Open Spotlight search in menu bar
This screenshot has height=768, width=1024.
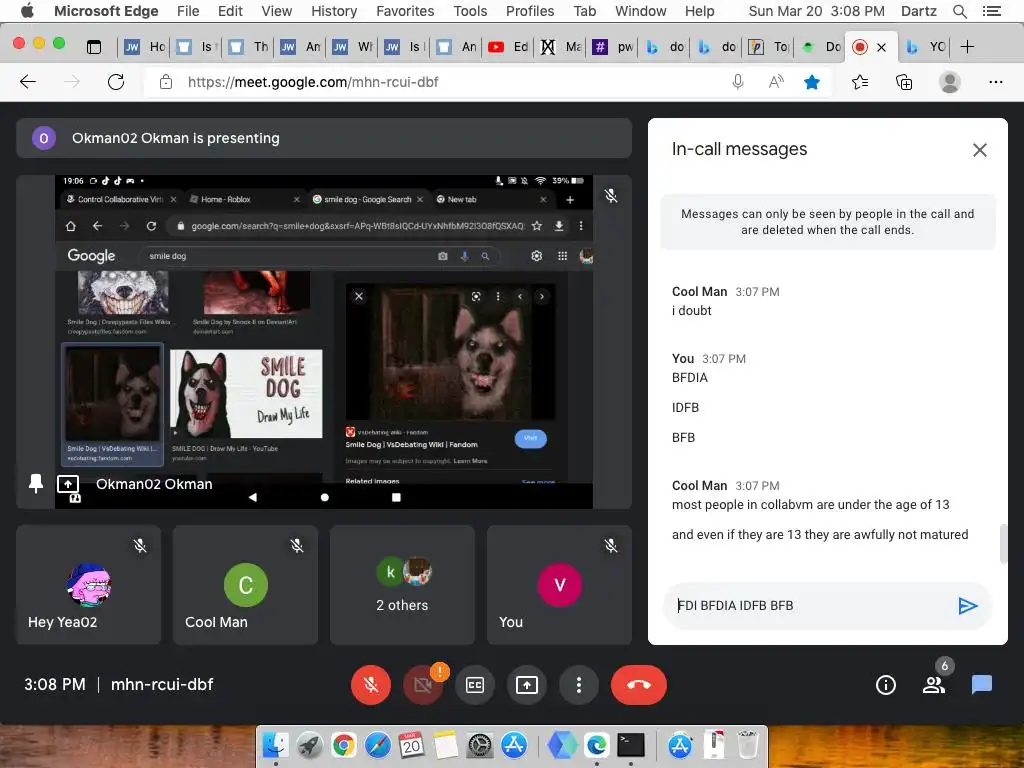pos(959,11)
